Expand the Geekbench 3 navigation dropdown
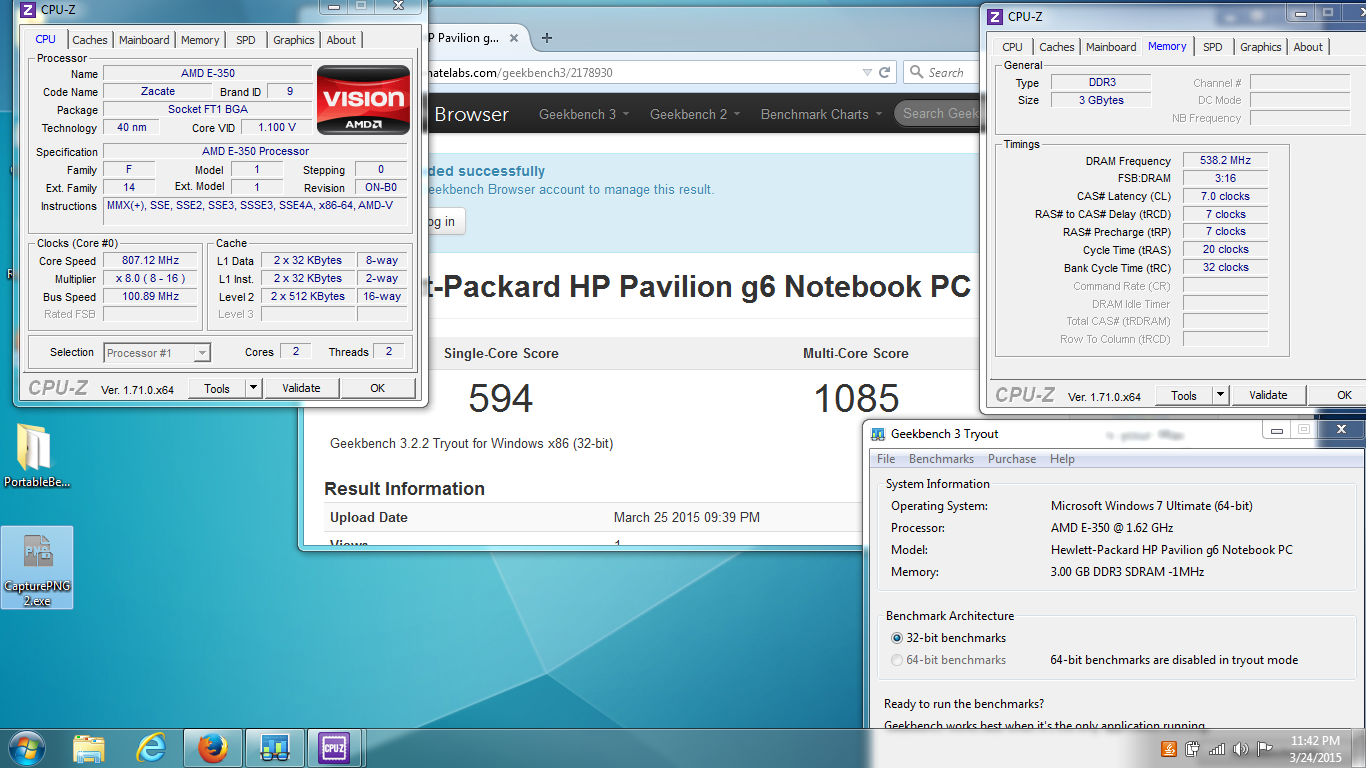Screen dimensions: 1366x768 pos(585,114)
